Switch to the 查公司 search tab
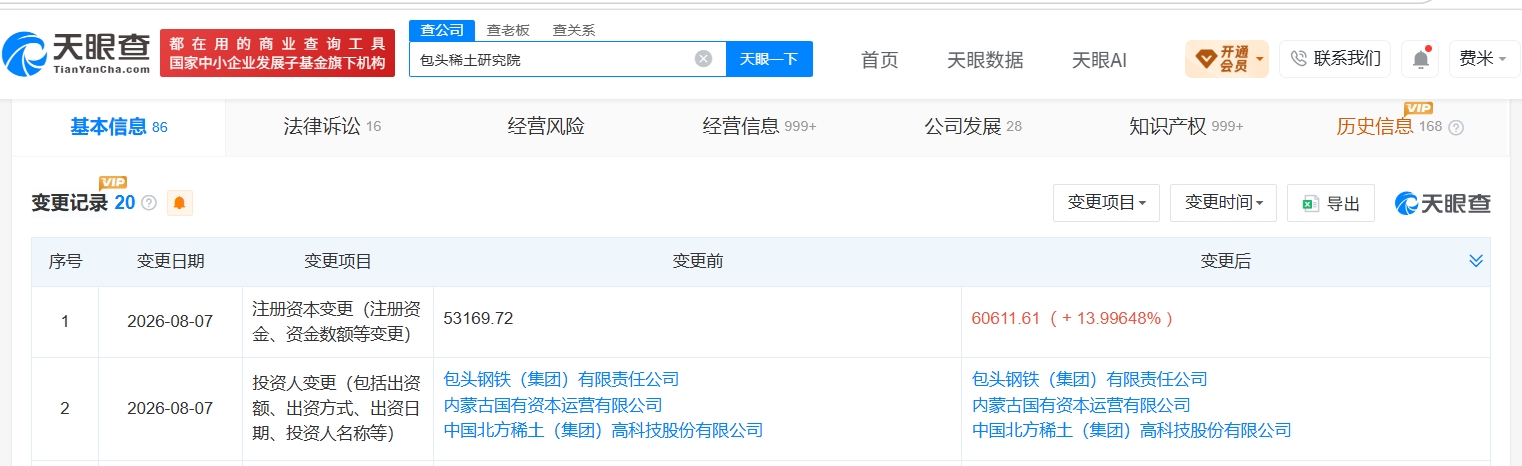 (442, 30)
